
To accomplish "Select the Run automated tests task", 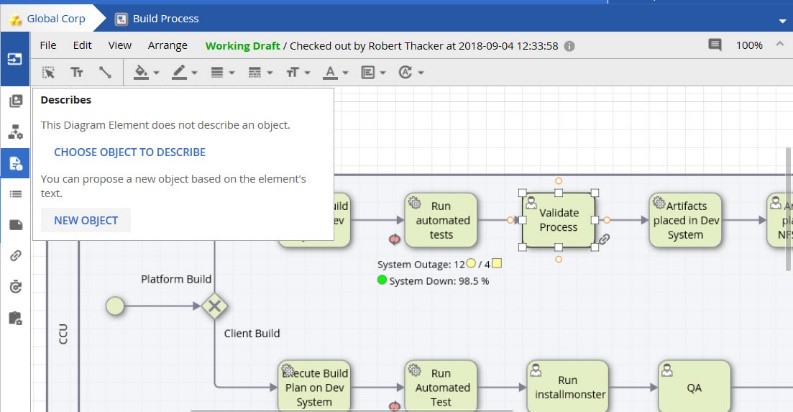I will pos(441,220).
